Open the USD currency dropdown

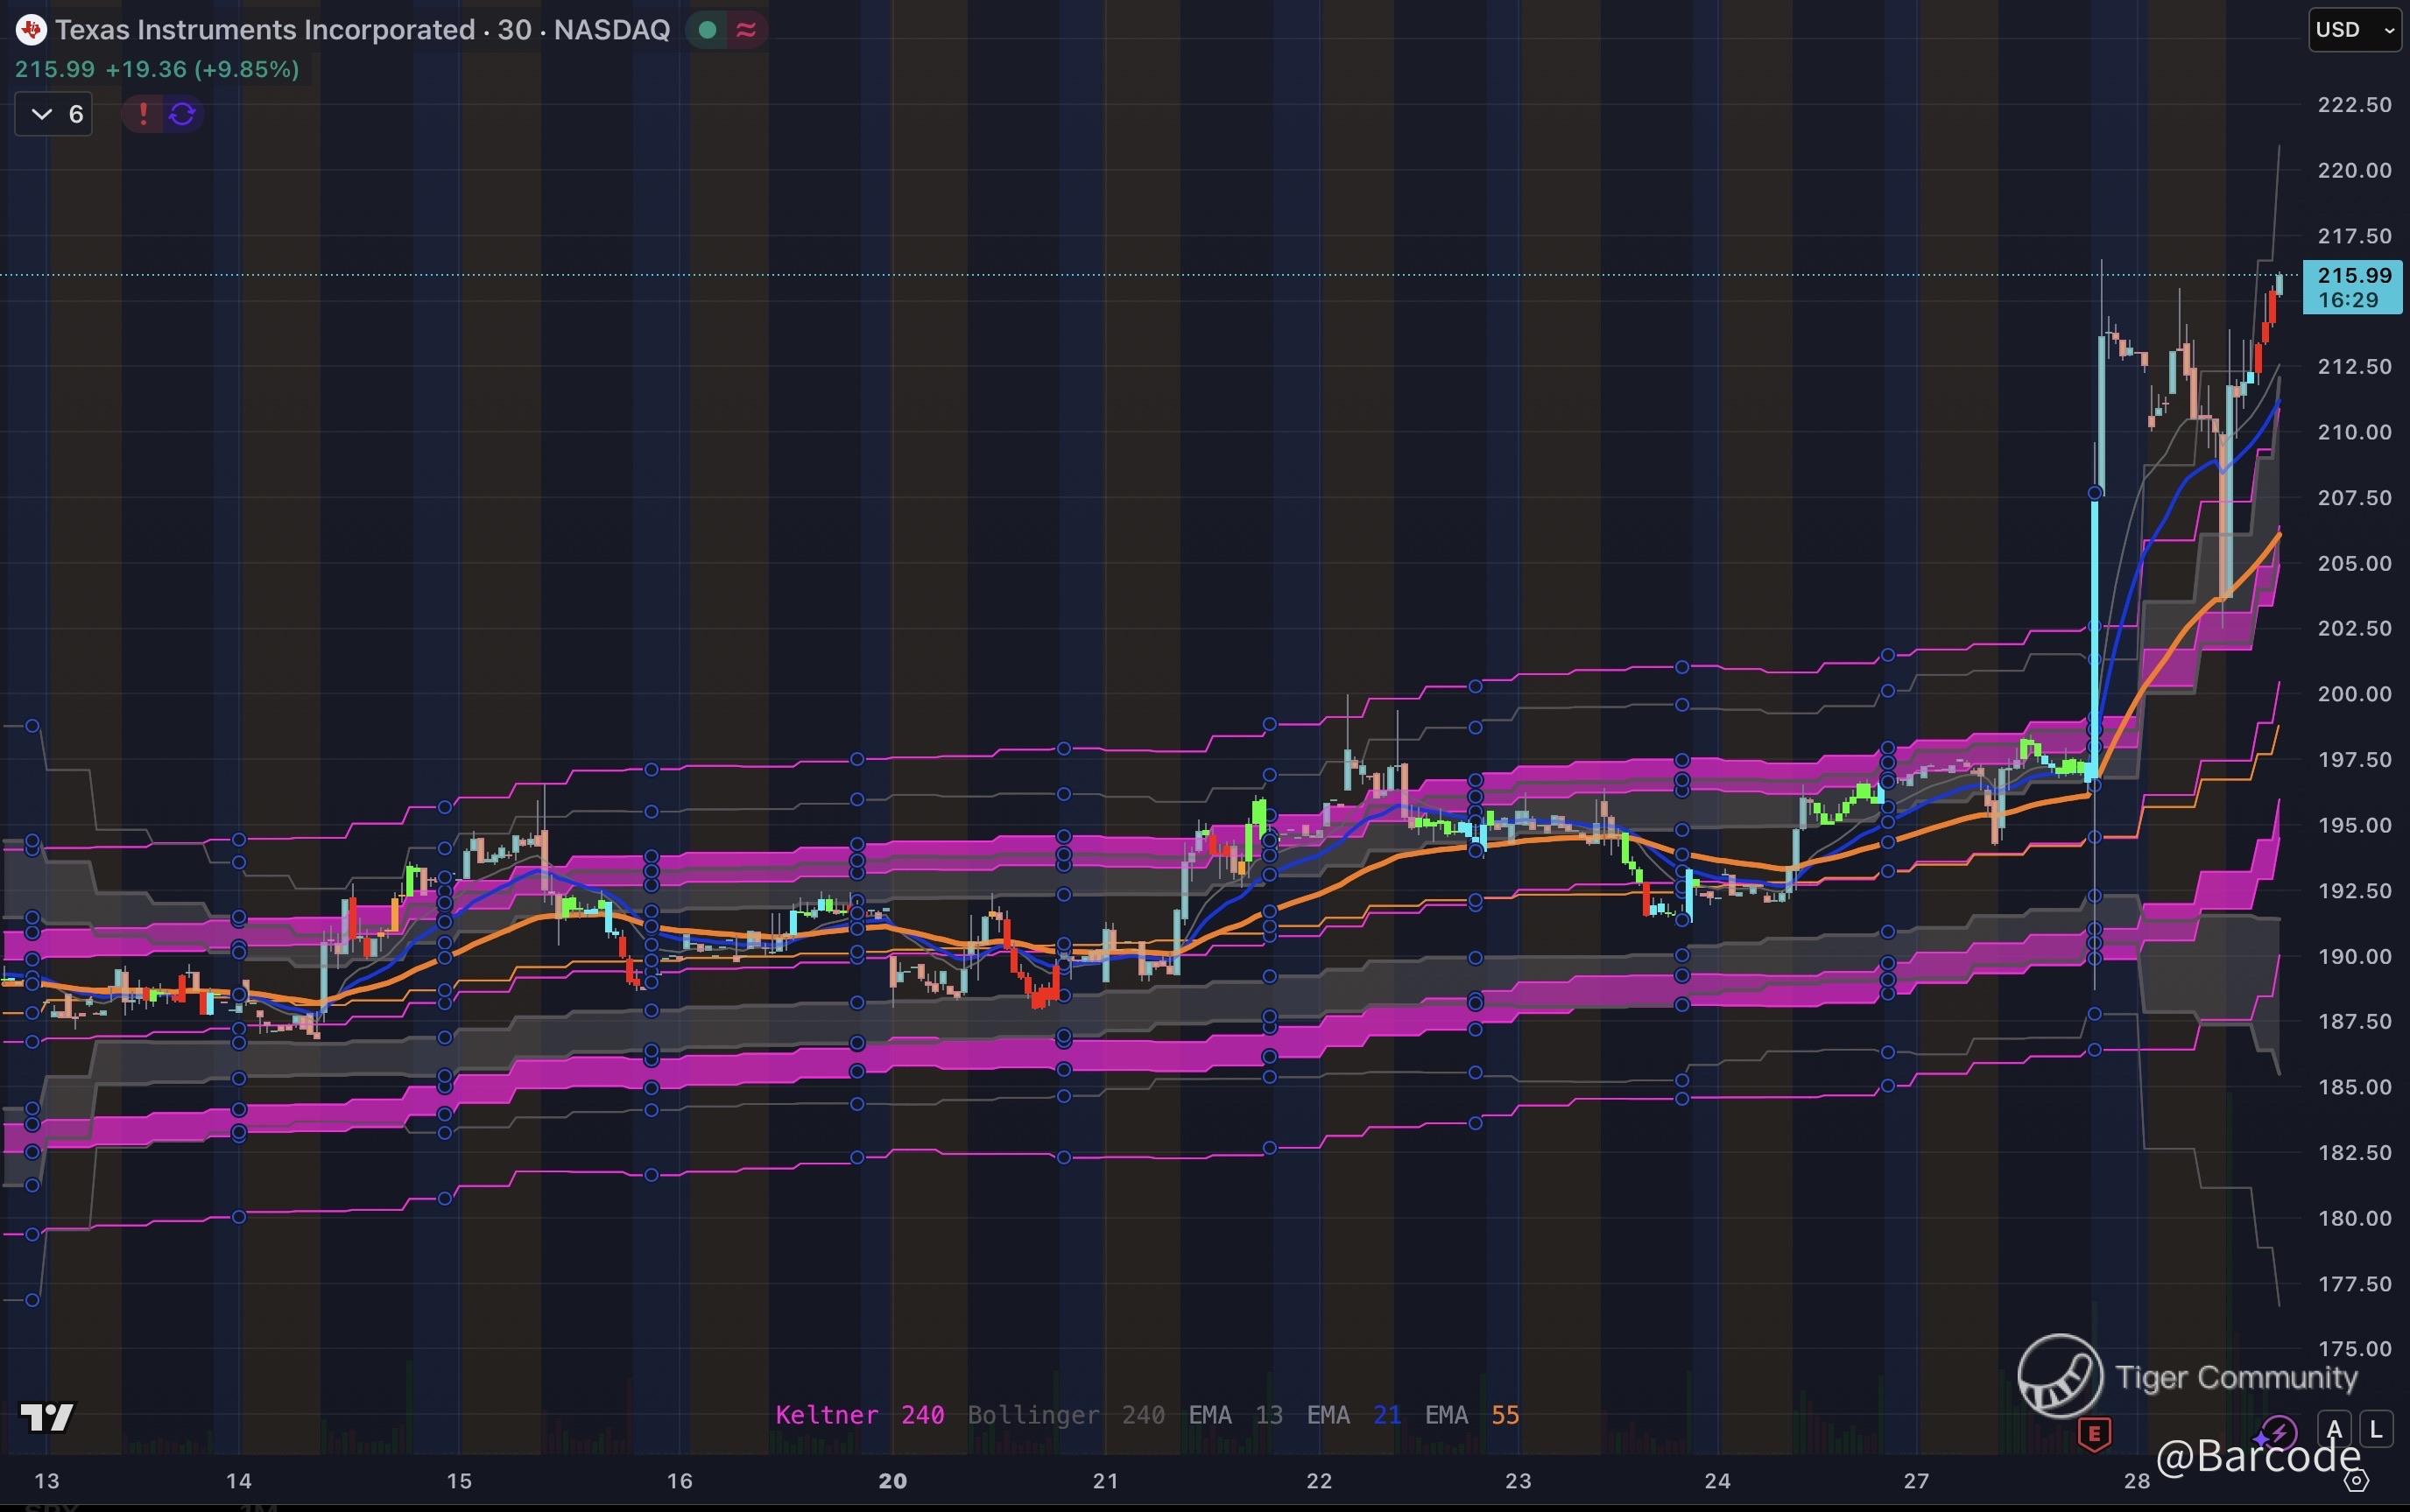point(2353,30)
